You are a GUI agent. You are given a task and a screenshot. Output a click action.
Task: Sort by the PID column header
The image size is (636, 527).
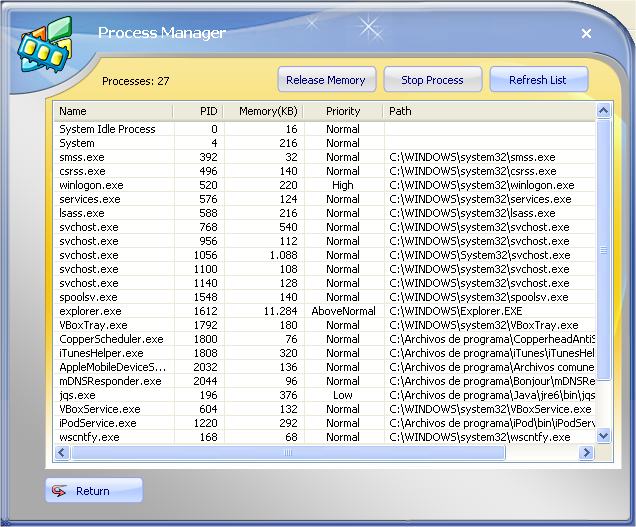tap(198, 111)
